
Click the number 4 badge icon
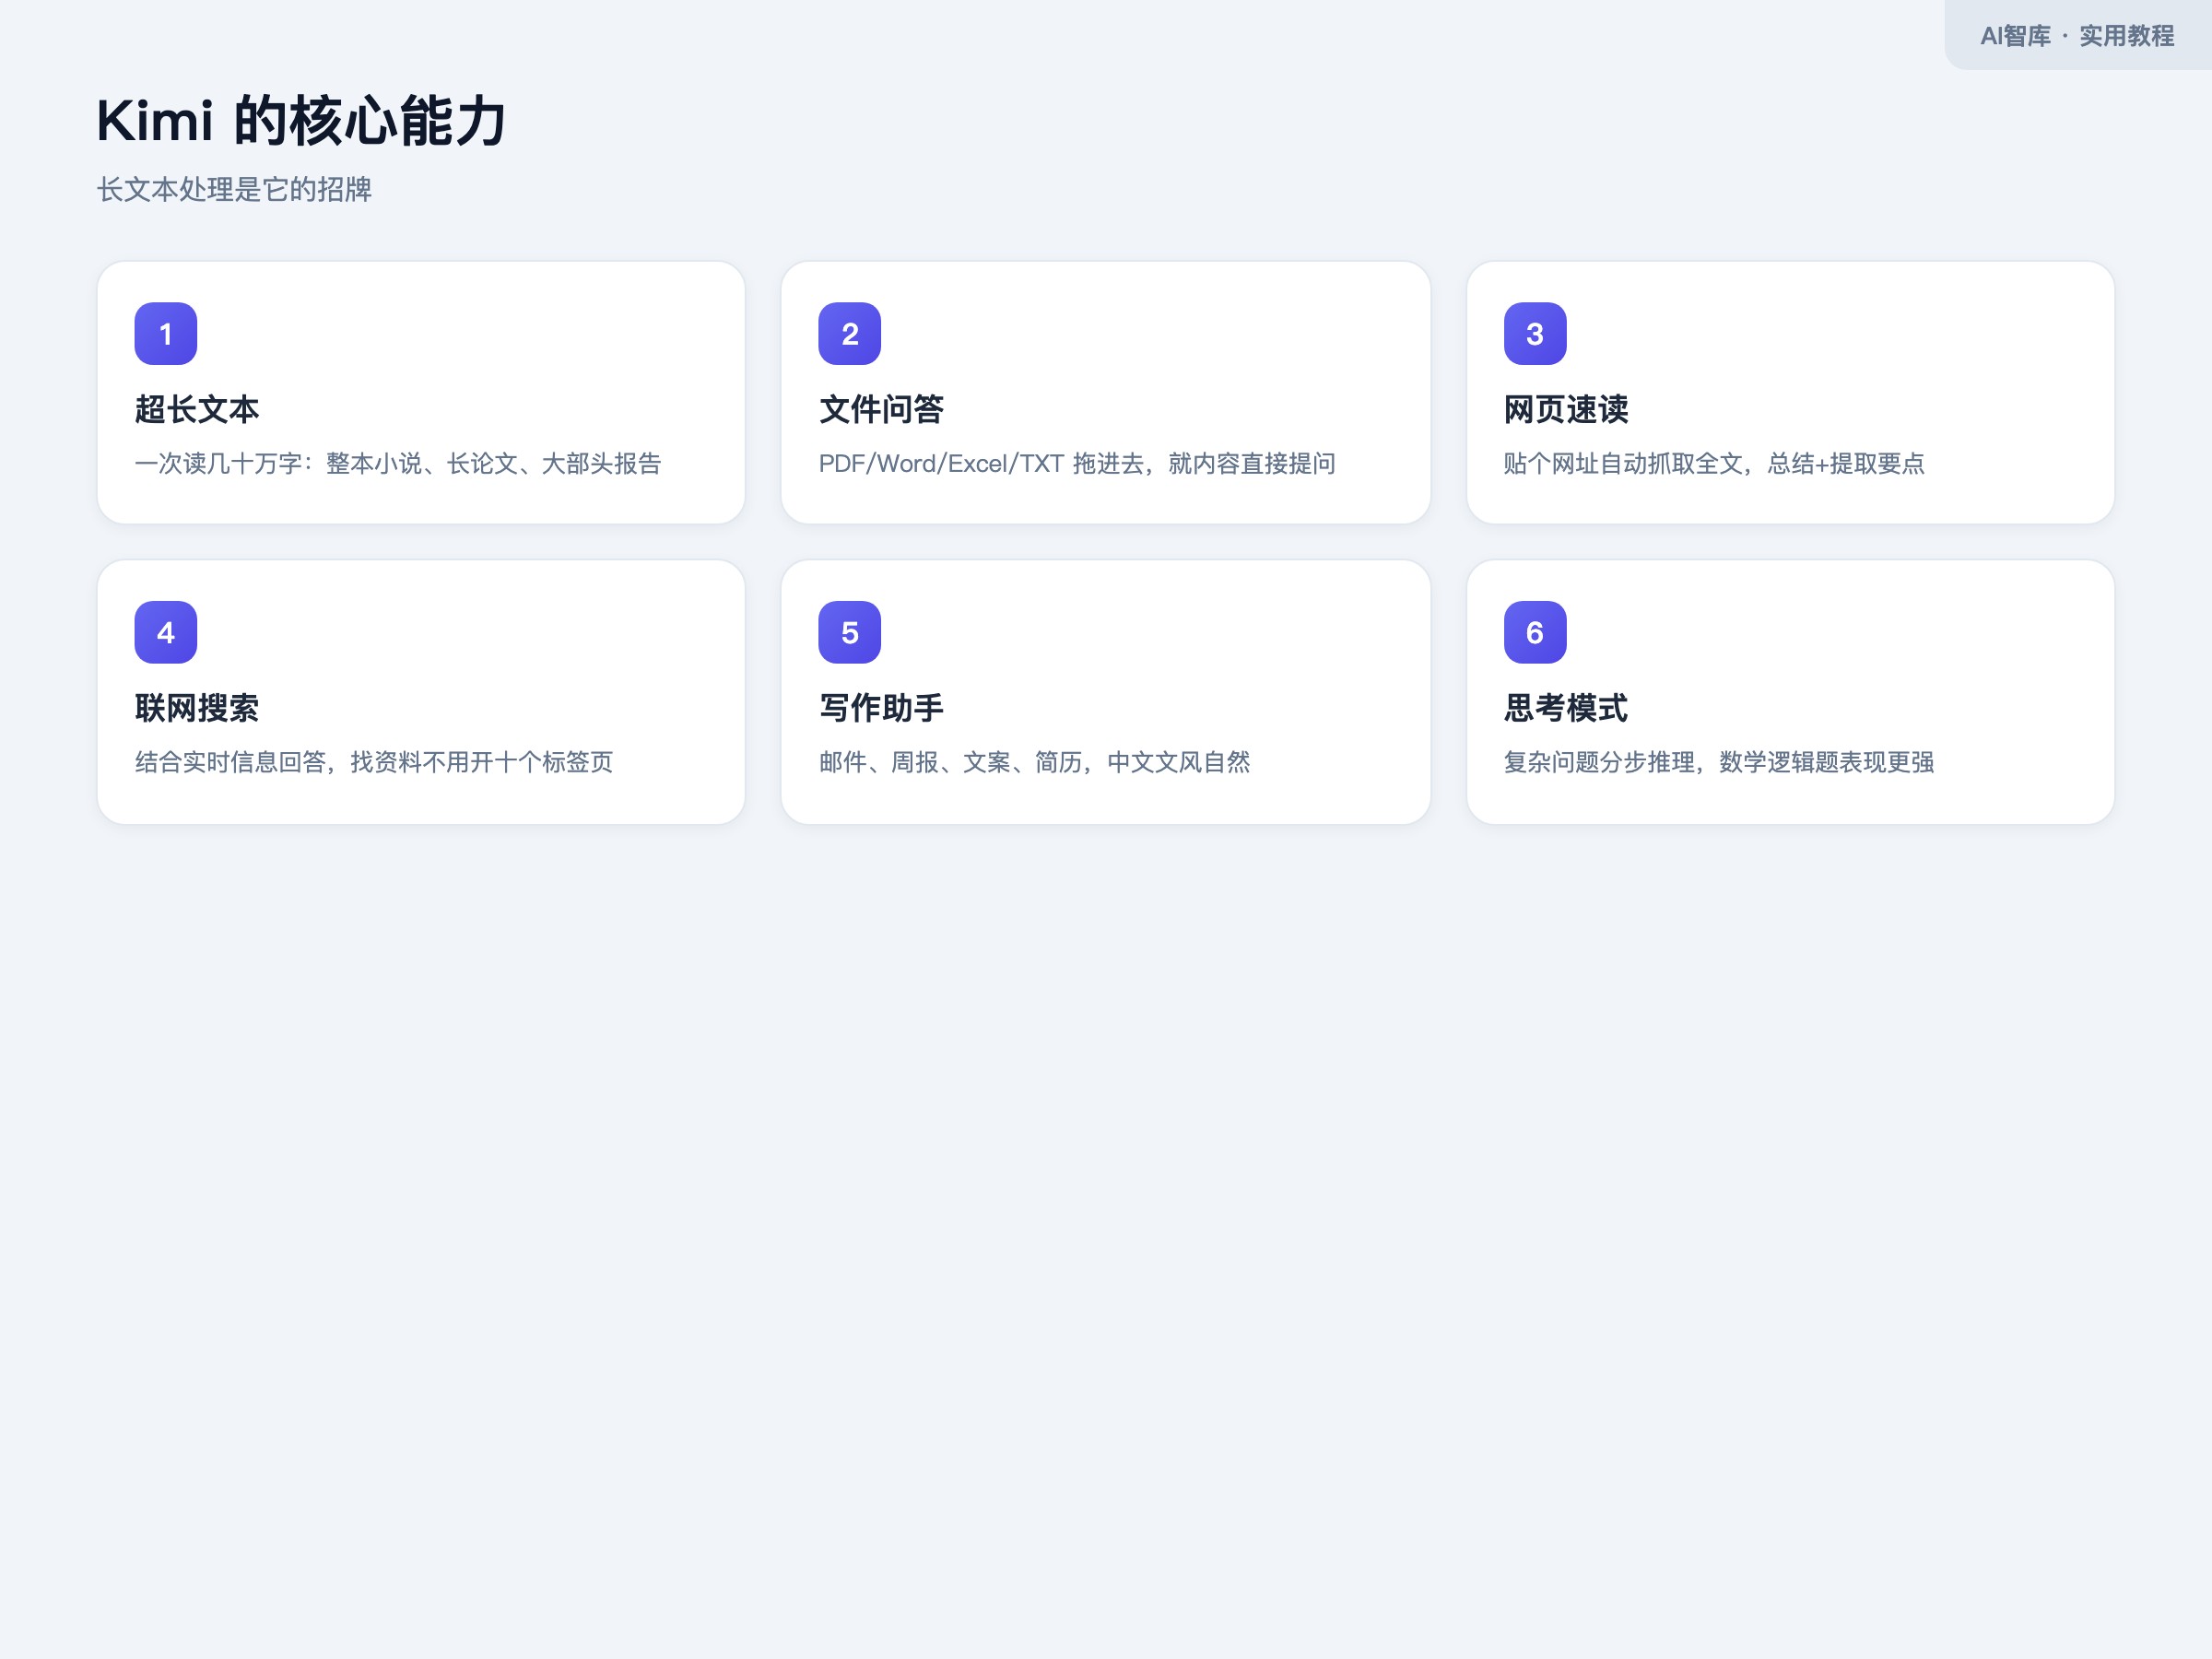coord(166,632)
